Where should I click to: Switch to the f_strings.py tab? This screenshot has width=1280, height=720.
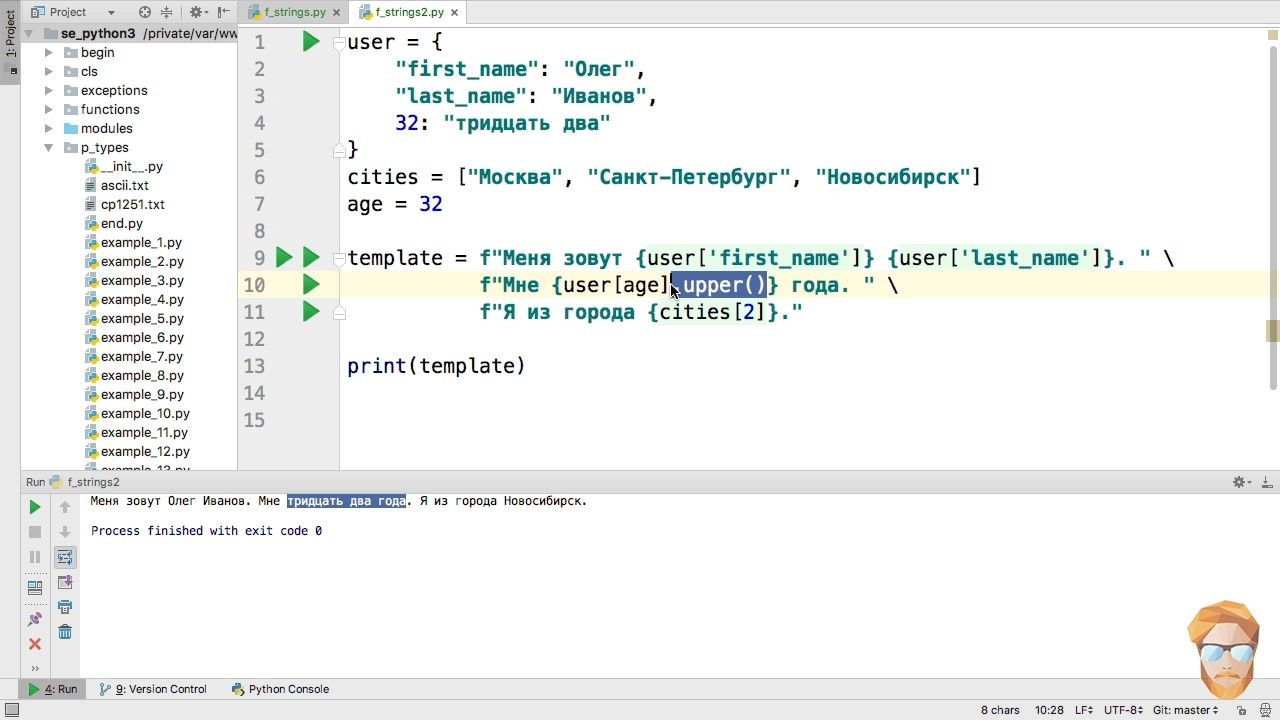pyautogui.click(x=295, y=12)
